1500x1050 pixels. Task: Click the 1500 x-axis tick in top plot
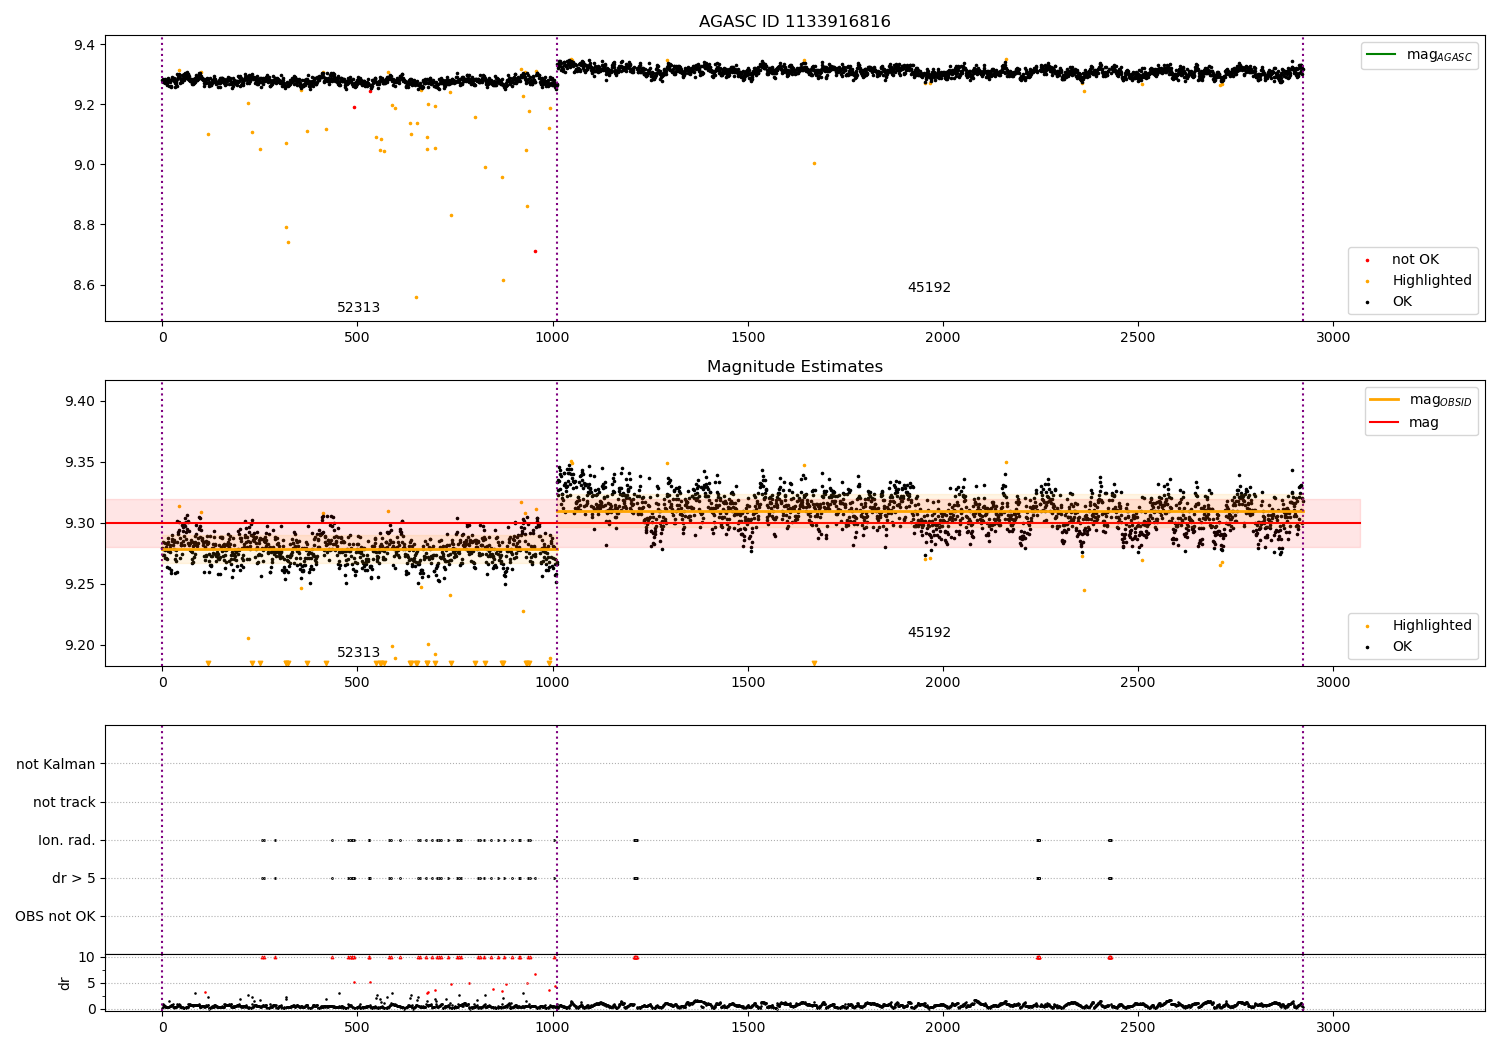(748, 338)
